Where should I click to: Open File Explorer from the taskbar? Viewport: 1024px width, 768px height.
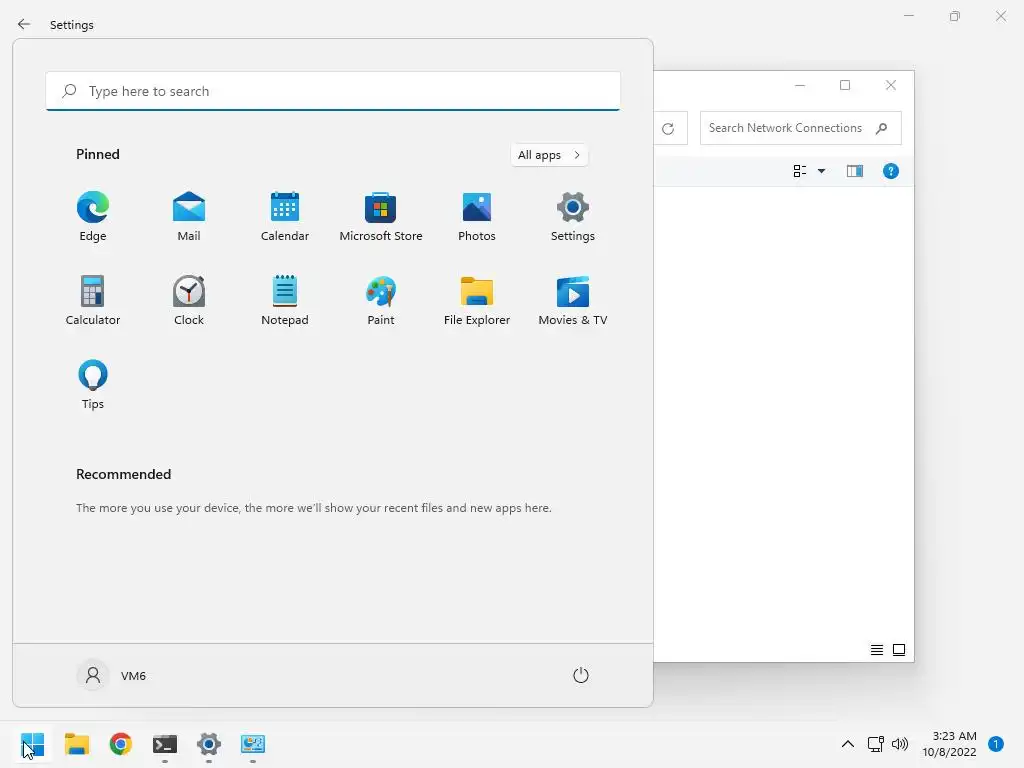(76, 744)
